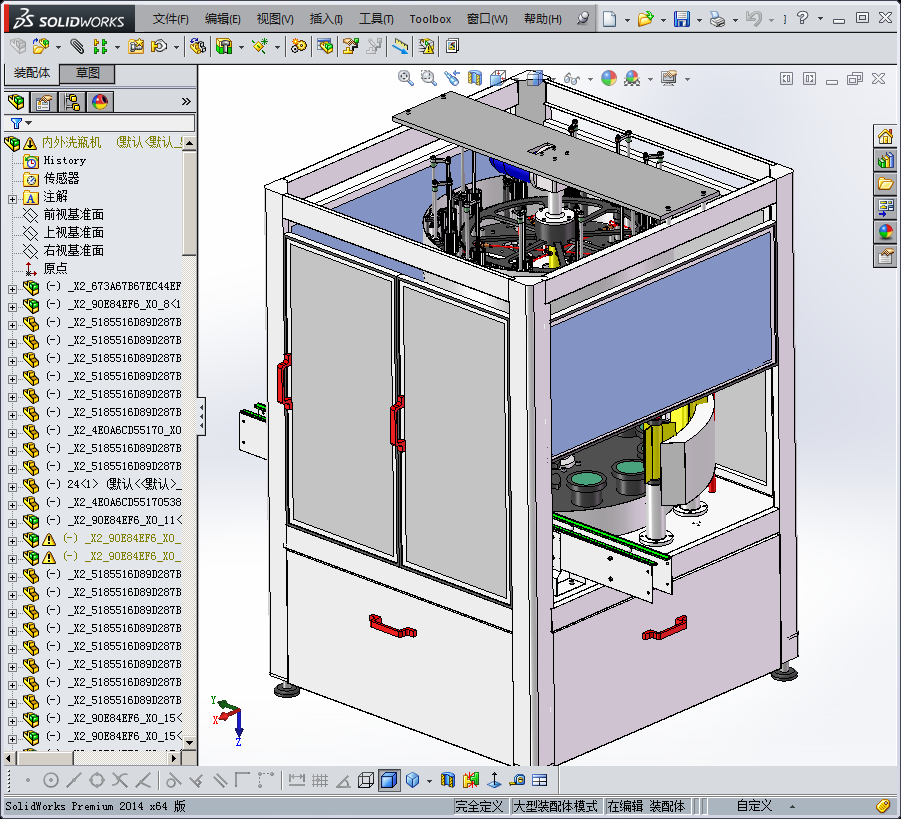Switch to the 草图 (Sketch) tab
Image resolution: width=901 pixels, height=819 pixels.
[88, 74]
